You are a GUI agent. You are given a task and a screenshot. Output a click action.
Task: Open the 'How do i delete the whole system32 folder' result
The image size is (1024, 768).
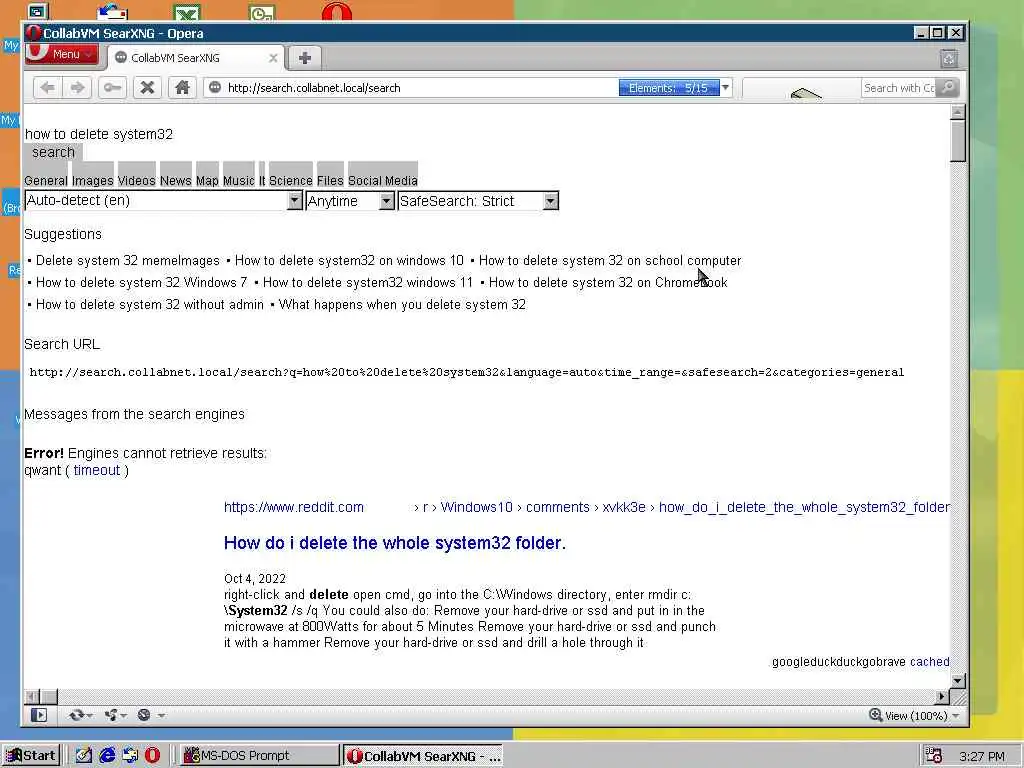394,543
